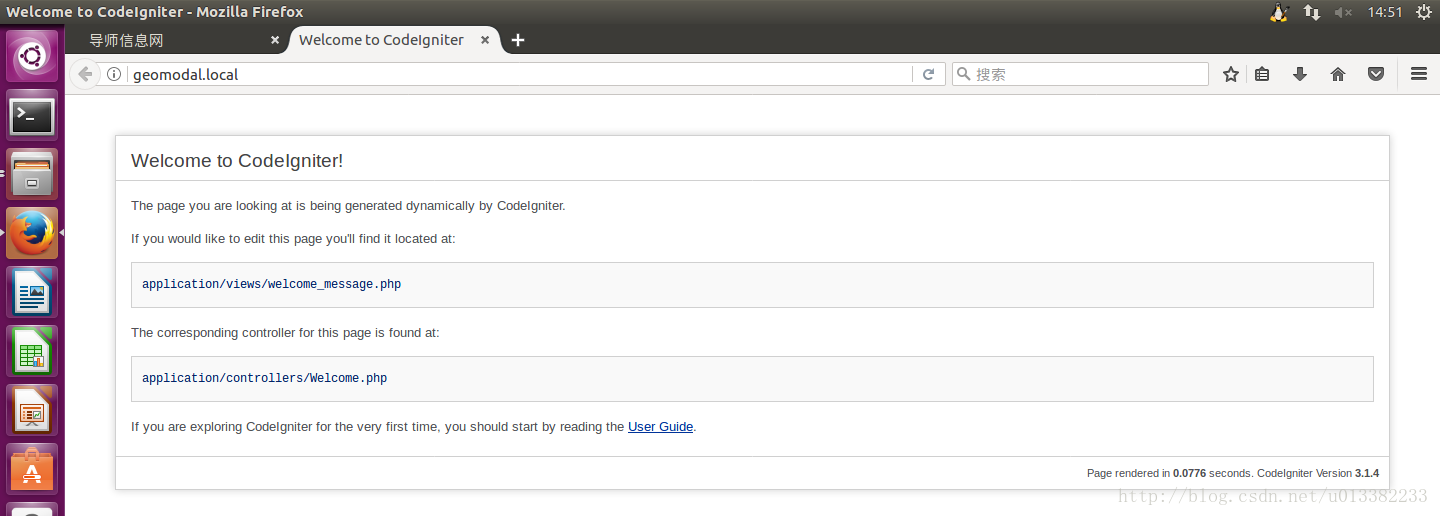Click window title Welcome to CodeIgniter
1440x516 pixels.
[x=155, y=12]
